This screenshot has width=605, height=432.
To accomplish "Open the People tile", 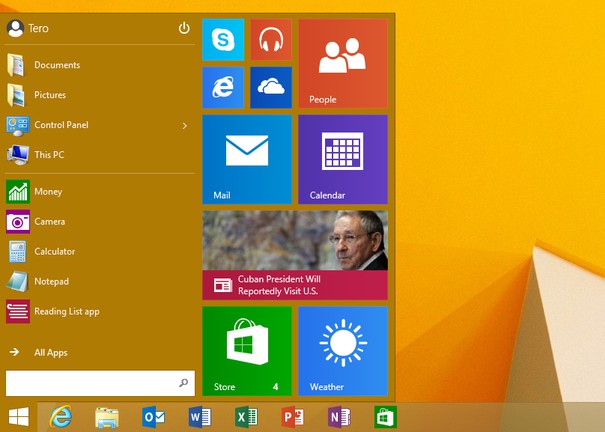I will tap(343, 64).
